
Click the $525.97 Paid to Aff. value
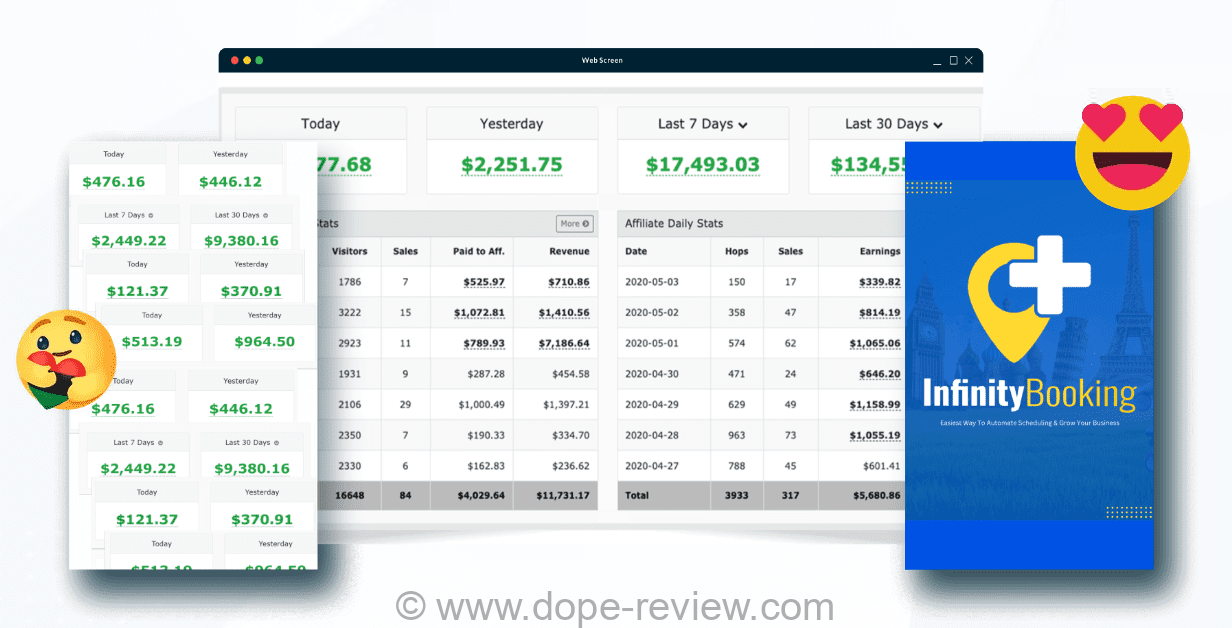pos(479,282)
